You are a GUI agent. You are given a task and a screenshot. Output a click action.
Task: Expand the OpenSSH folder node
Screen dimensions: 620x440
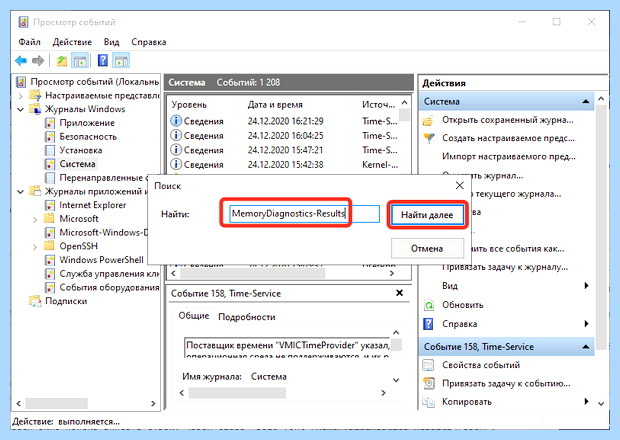click(x=35, y=247)
